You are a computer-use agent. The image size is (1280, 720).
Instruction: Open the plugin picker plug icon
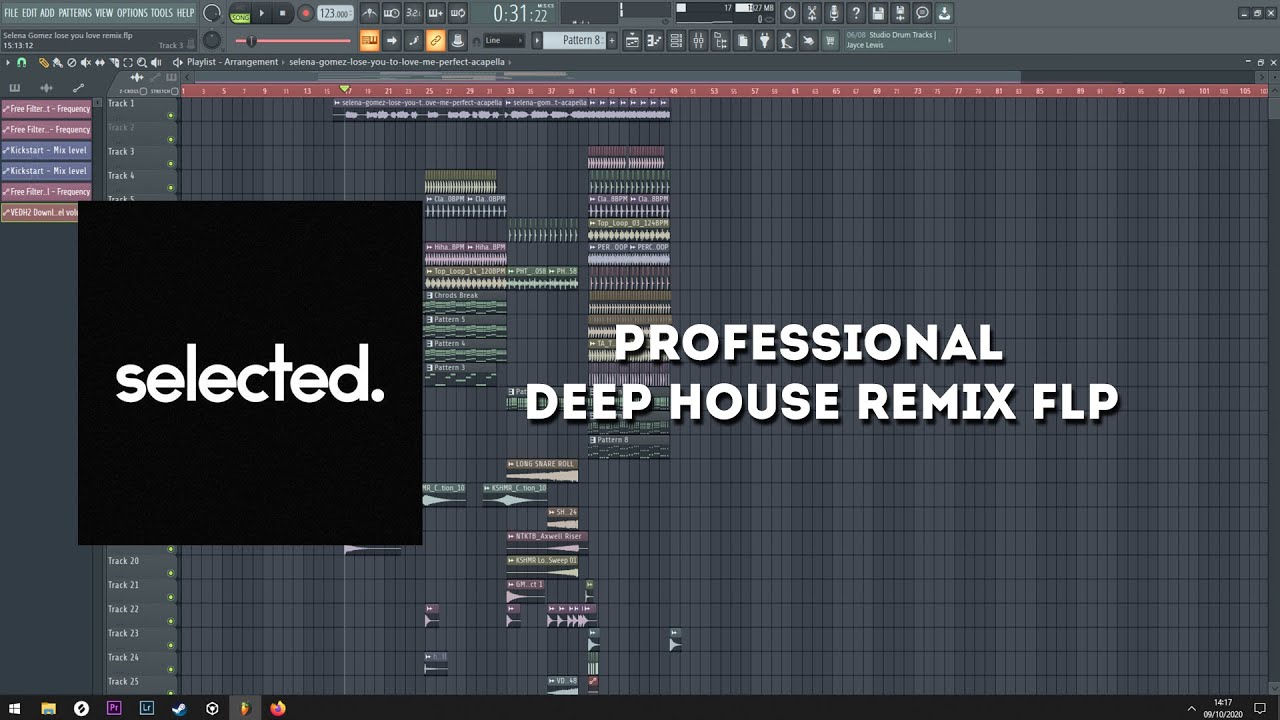(765, 40)
